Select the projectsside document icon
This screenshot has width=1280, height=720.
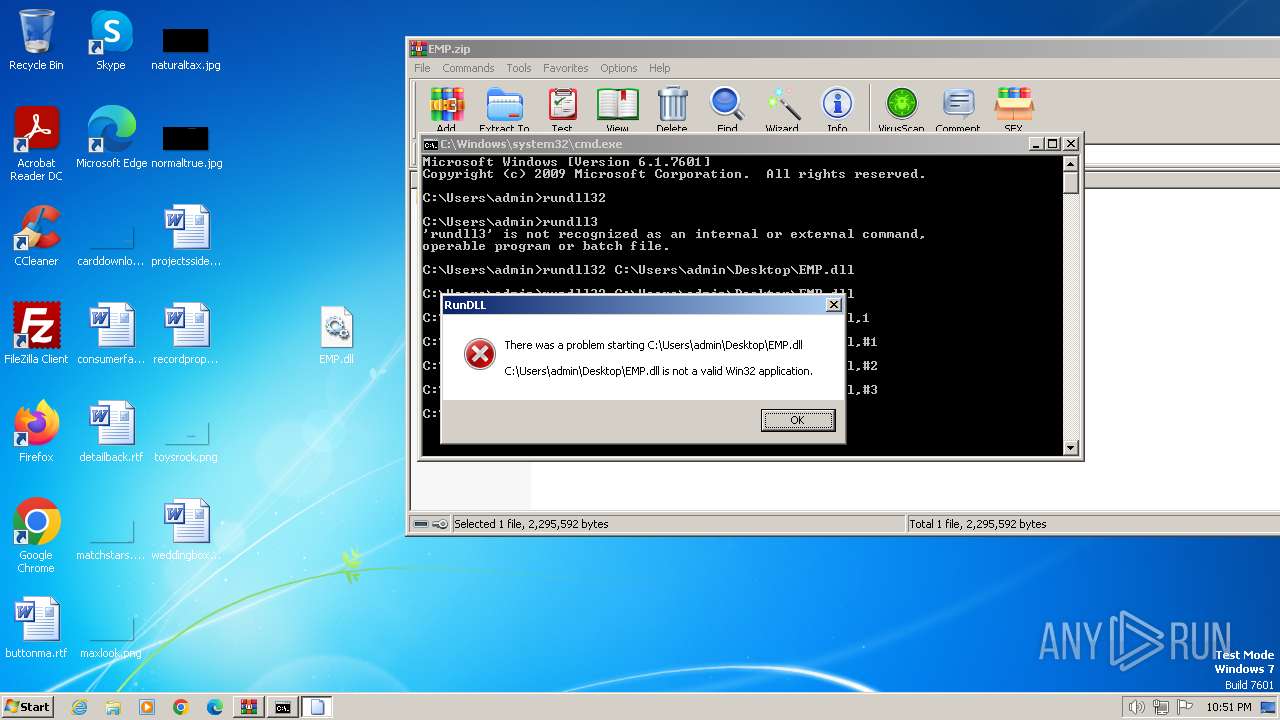pyautogui.click(x=186, y=236)
